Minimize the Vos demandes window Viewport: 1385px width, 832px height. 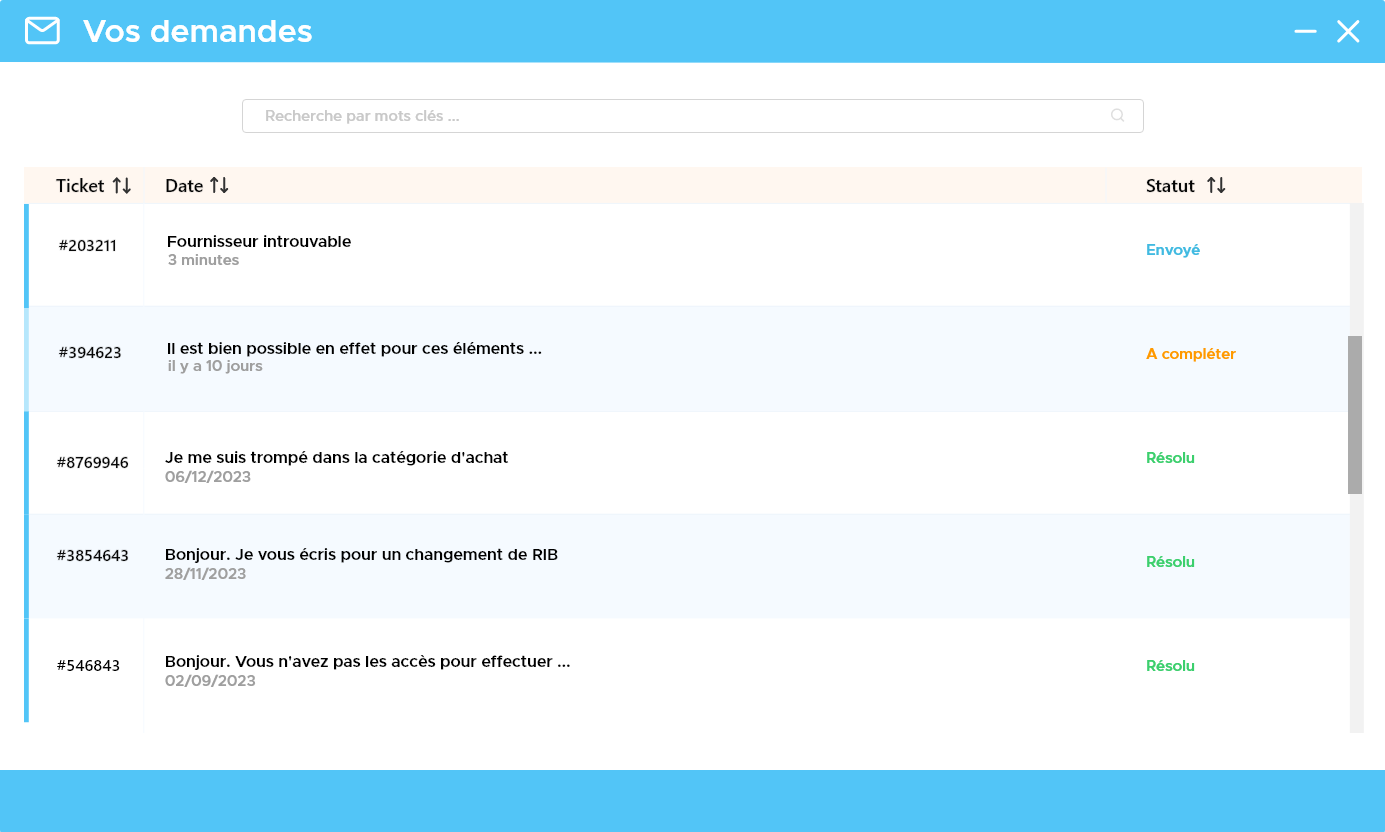coord(1305,31)
